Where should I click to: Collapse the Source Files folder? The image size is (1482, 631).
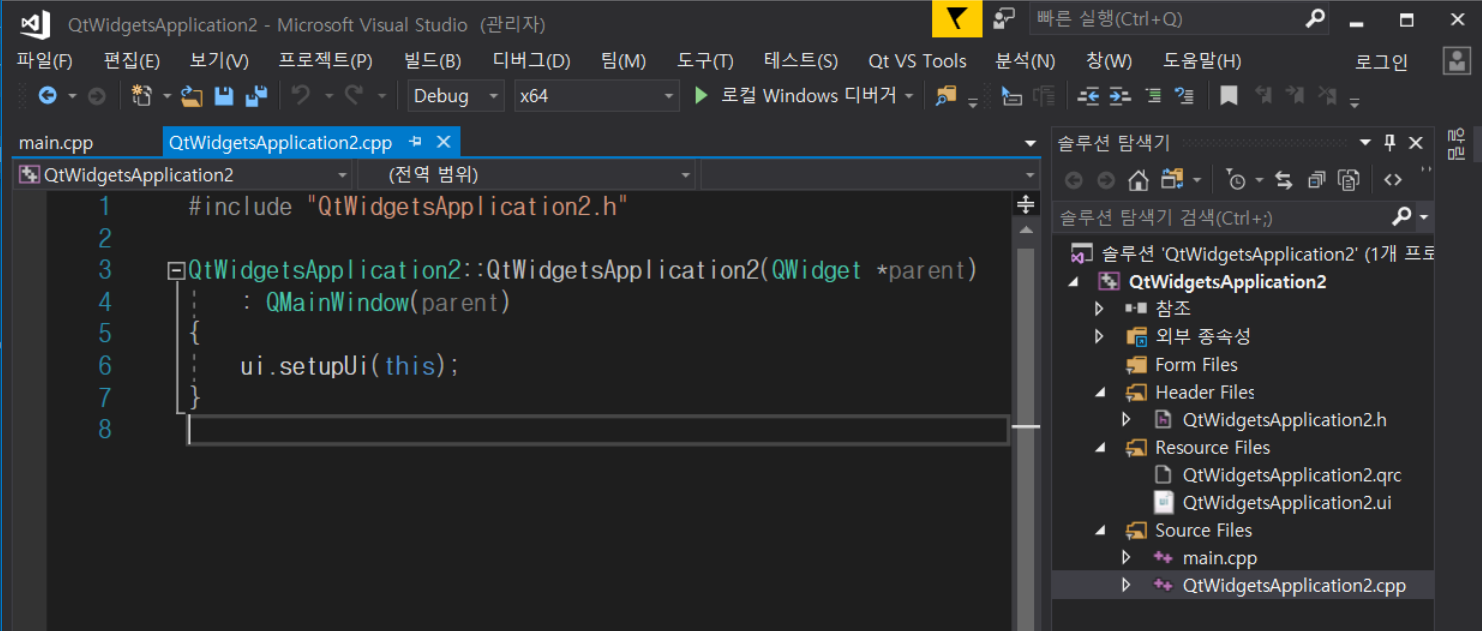(1101, 531)
